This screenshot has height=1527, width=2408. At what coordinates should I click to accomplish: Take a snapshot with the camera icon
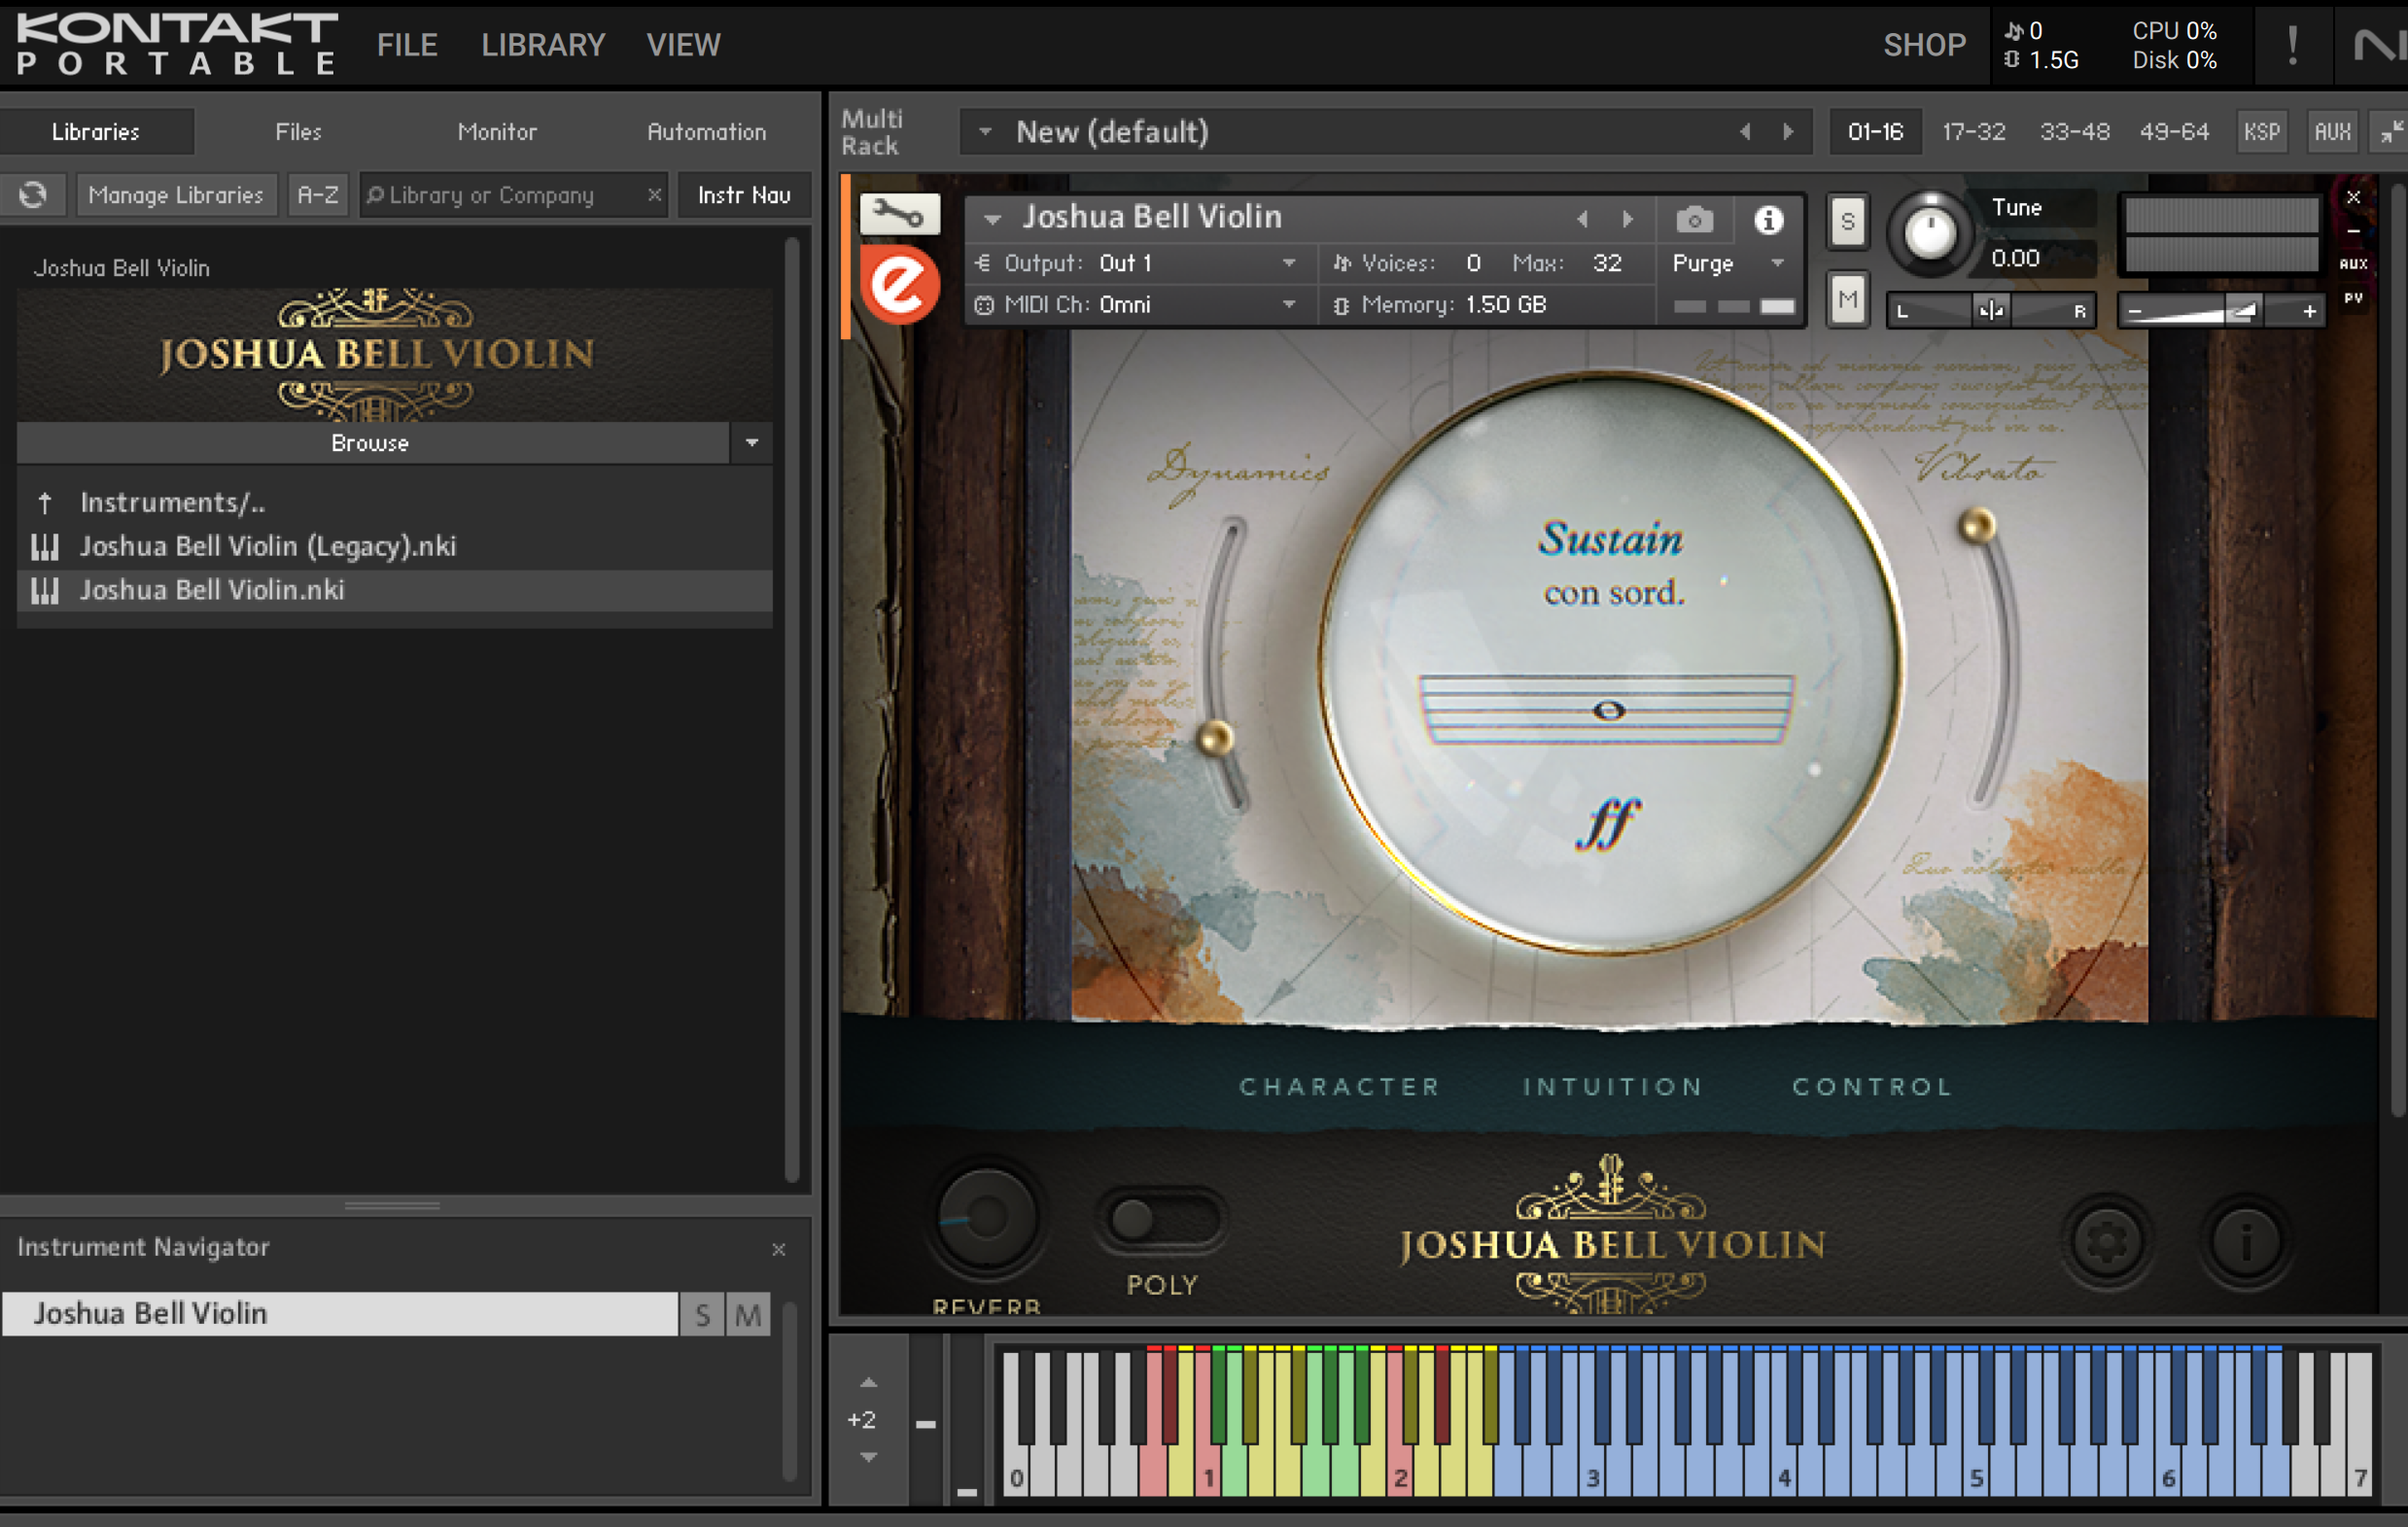click(x=1694, y=219)
